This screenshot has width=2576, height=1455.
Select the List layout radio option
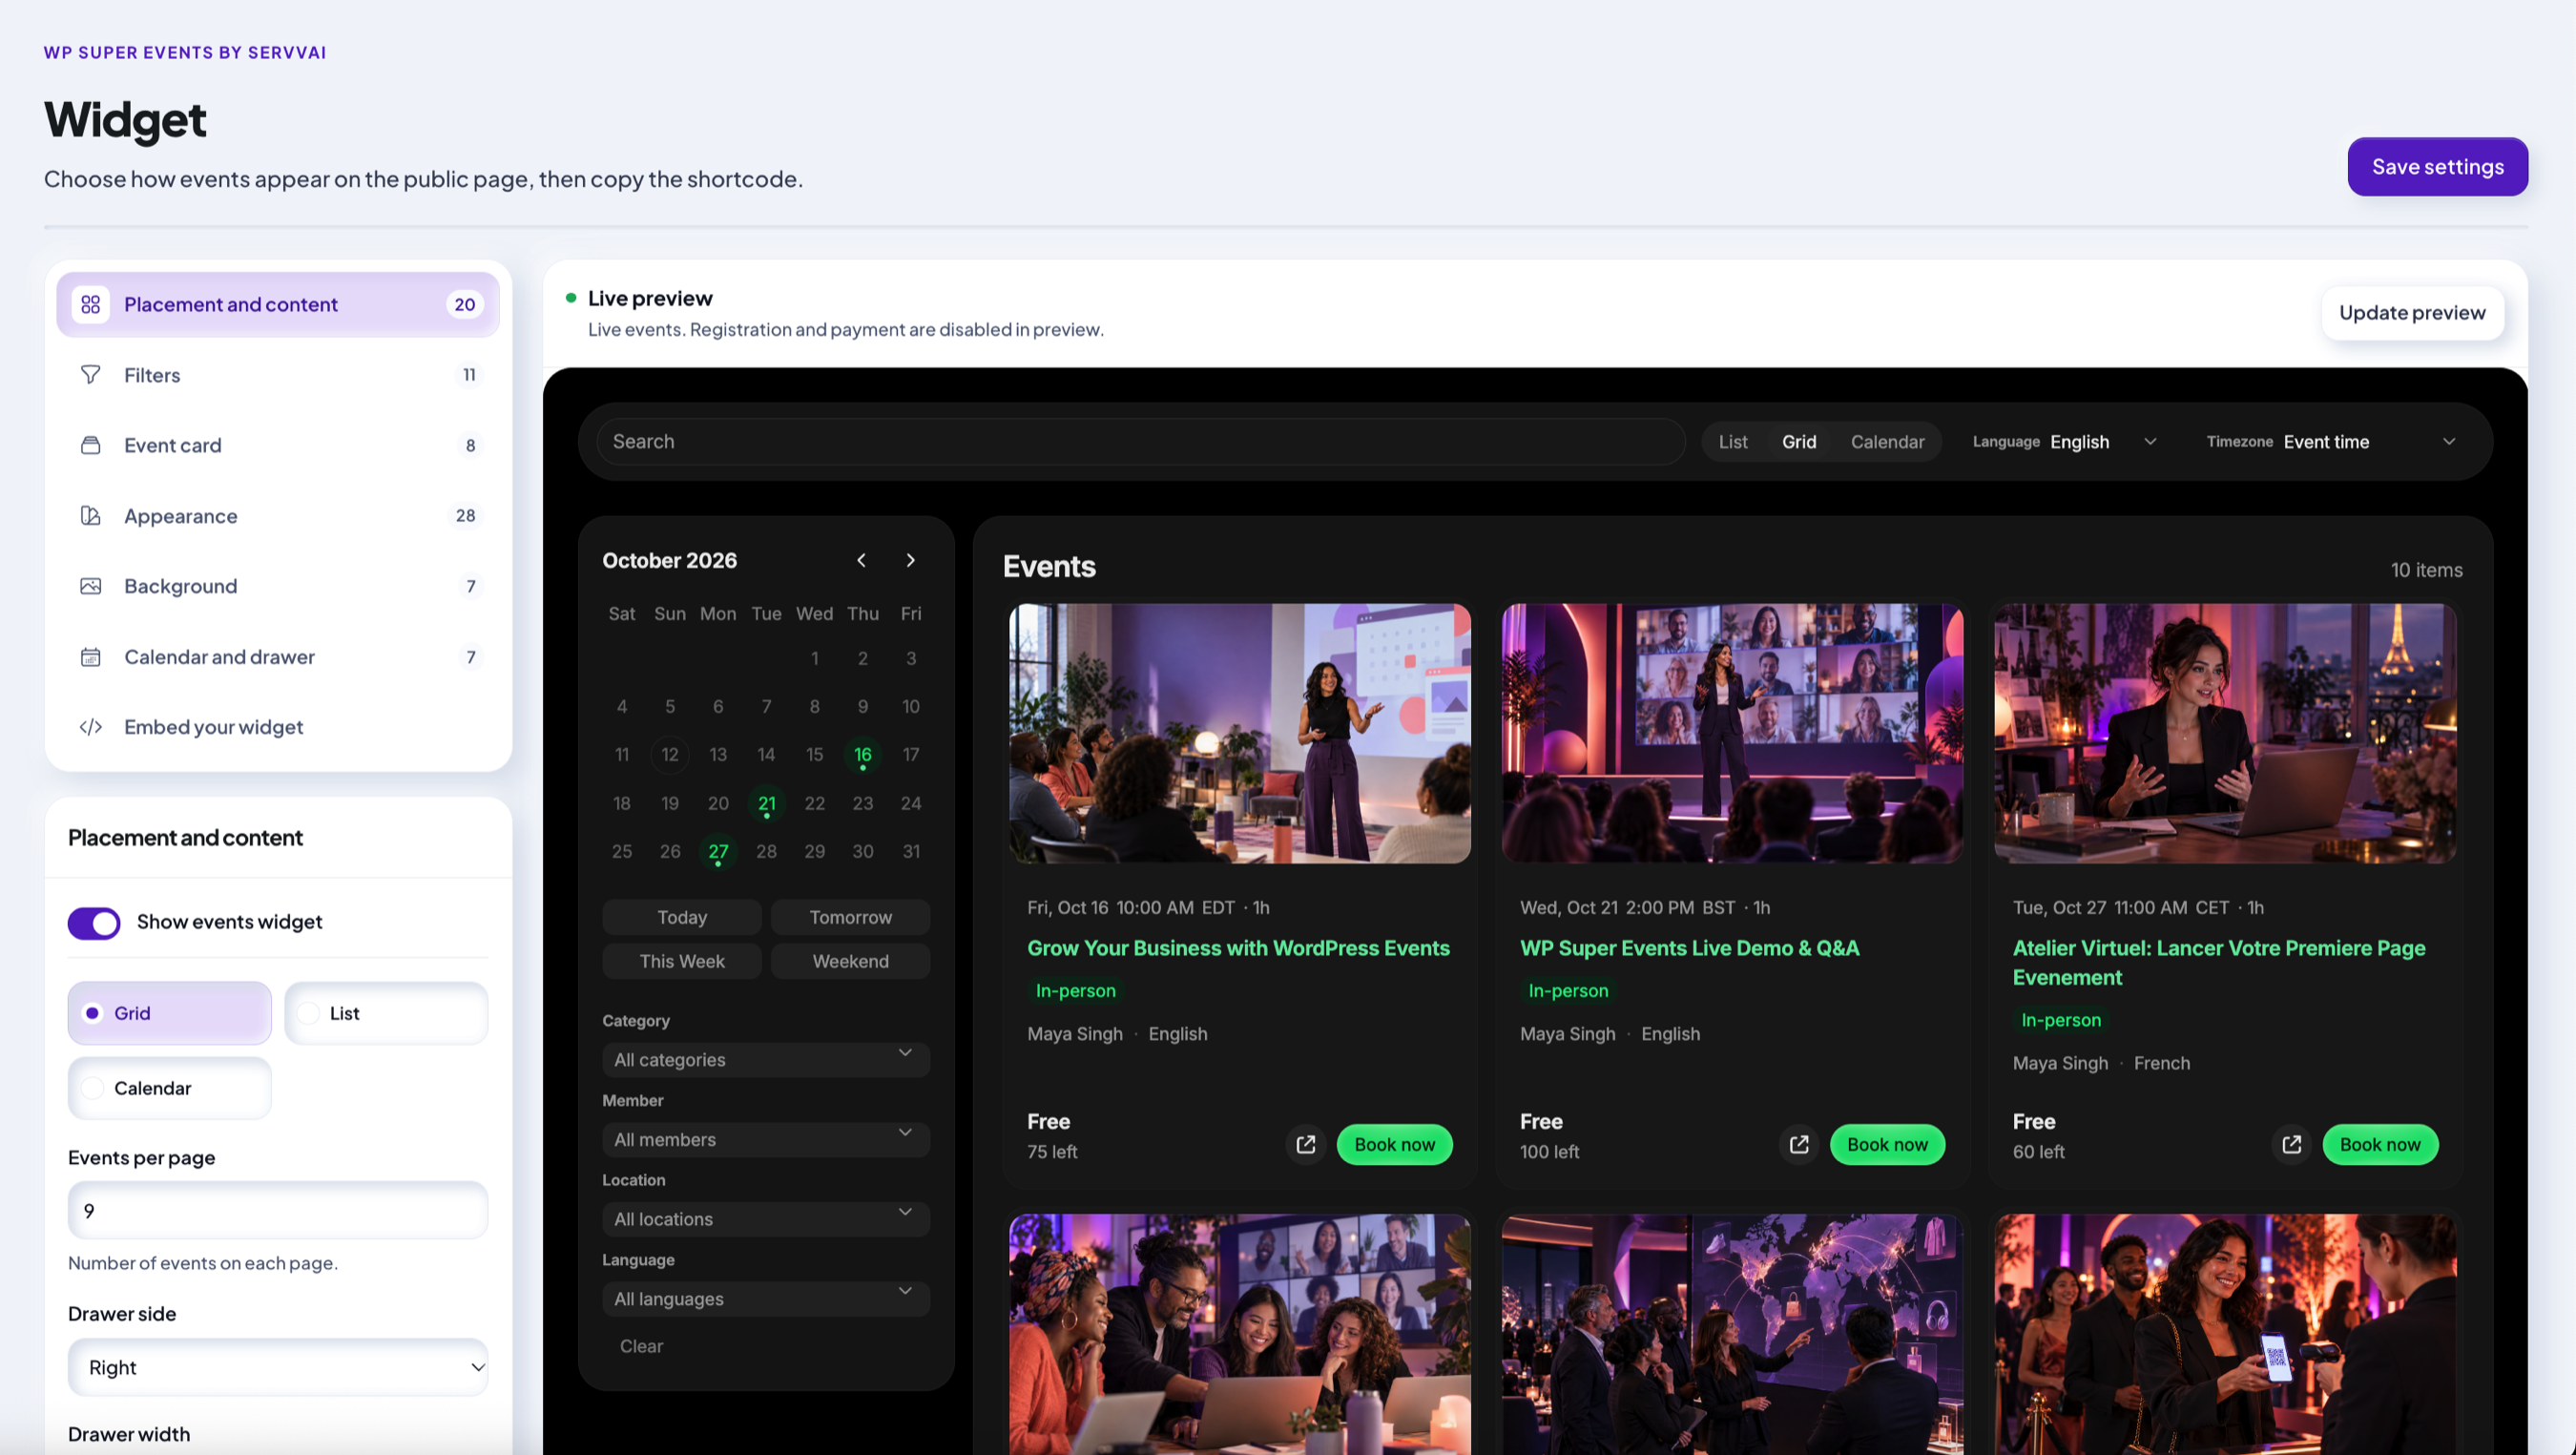[x=386, y=1013]
